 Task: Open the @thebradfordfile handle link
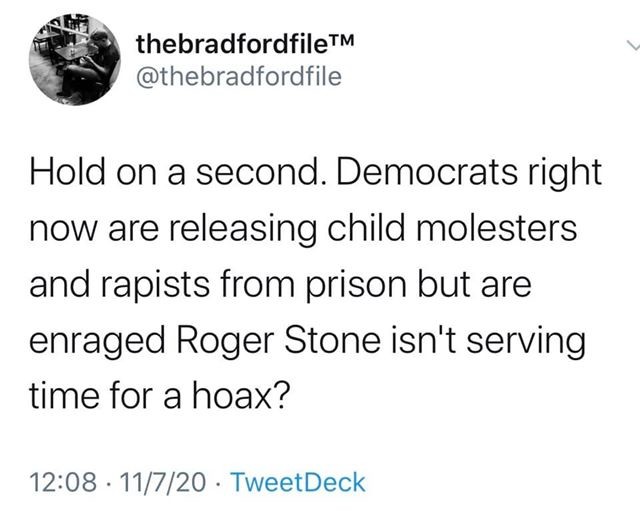[238, 75]
